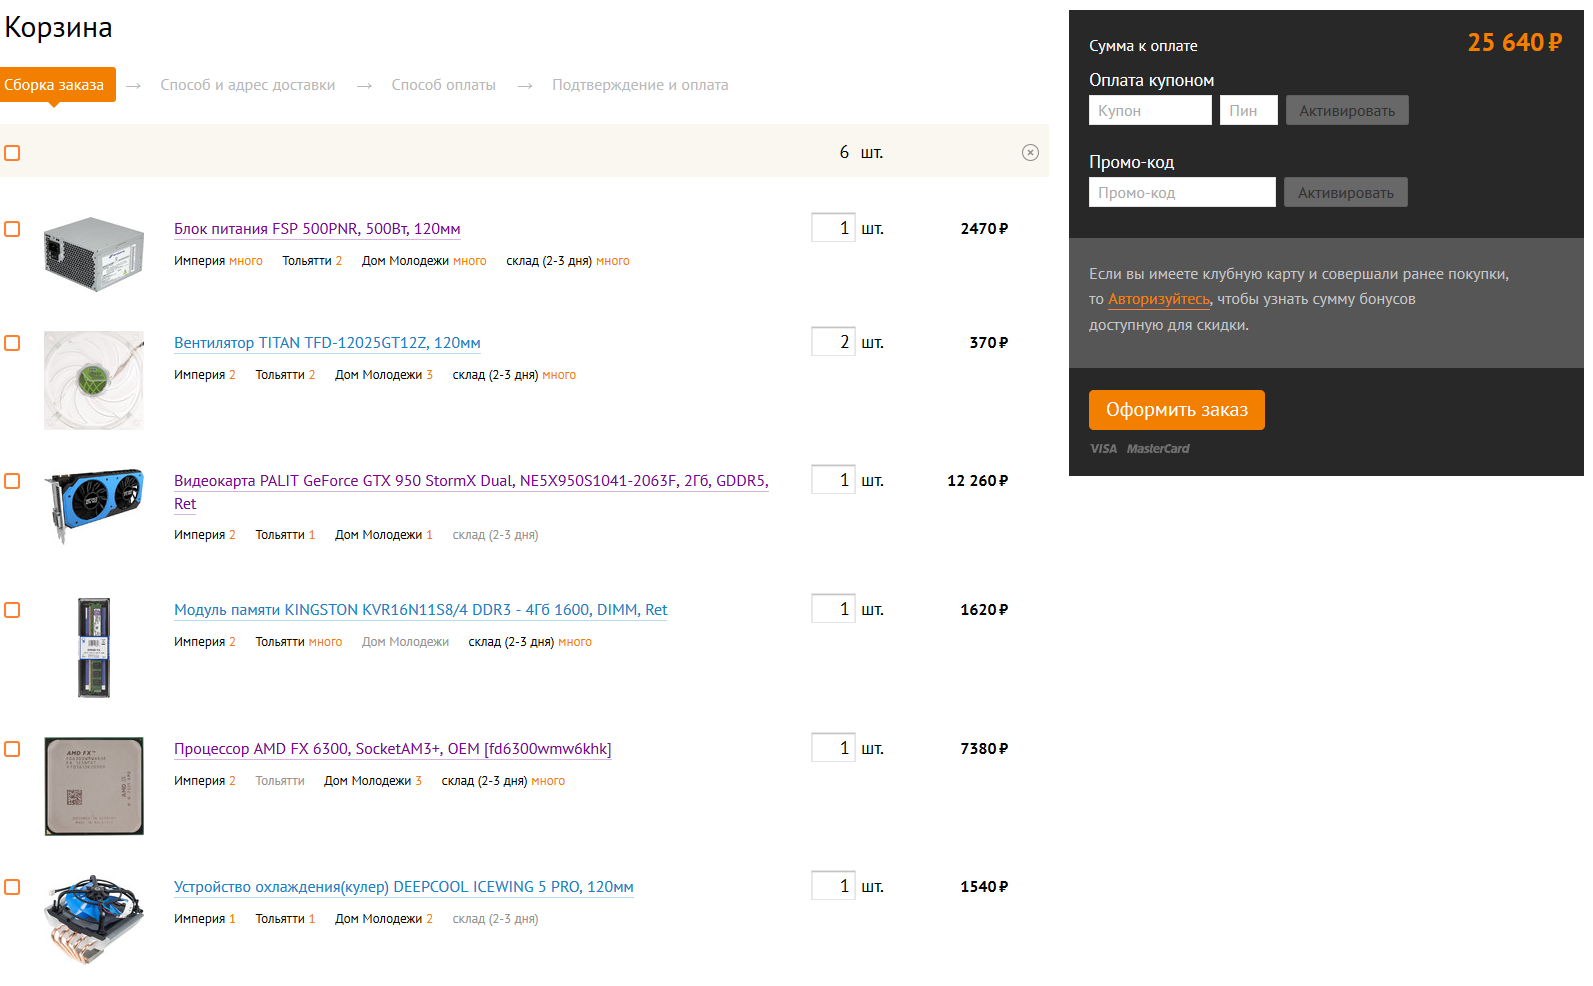Screen dimensions: 1593x986
Task: Click the 1540 ₽ cooler price
Action: 984,887
